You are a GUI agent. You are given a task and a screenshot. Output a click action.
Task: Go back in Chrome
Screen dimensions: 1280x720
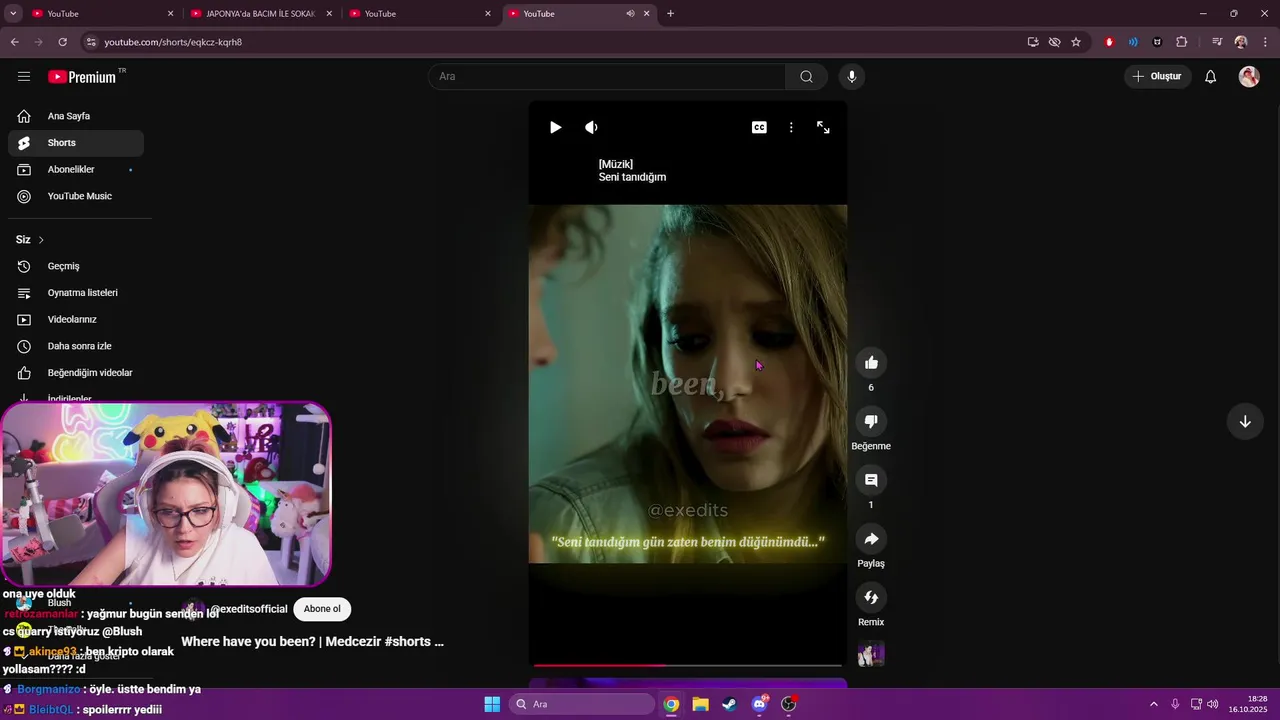(14, 42)
